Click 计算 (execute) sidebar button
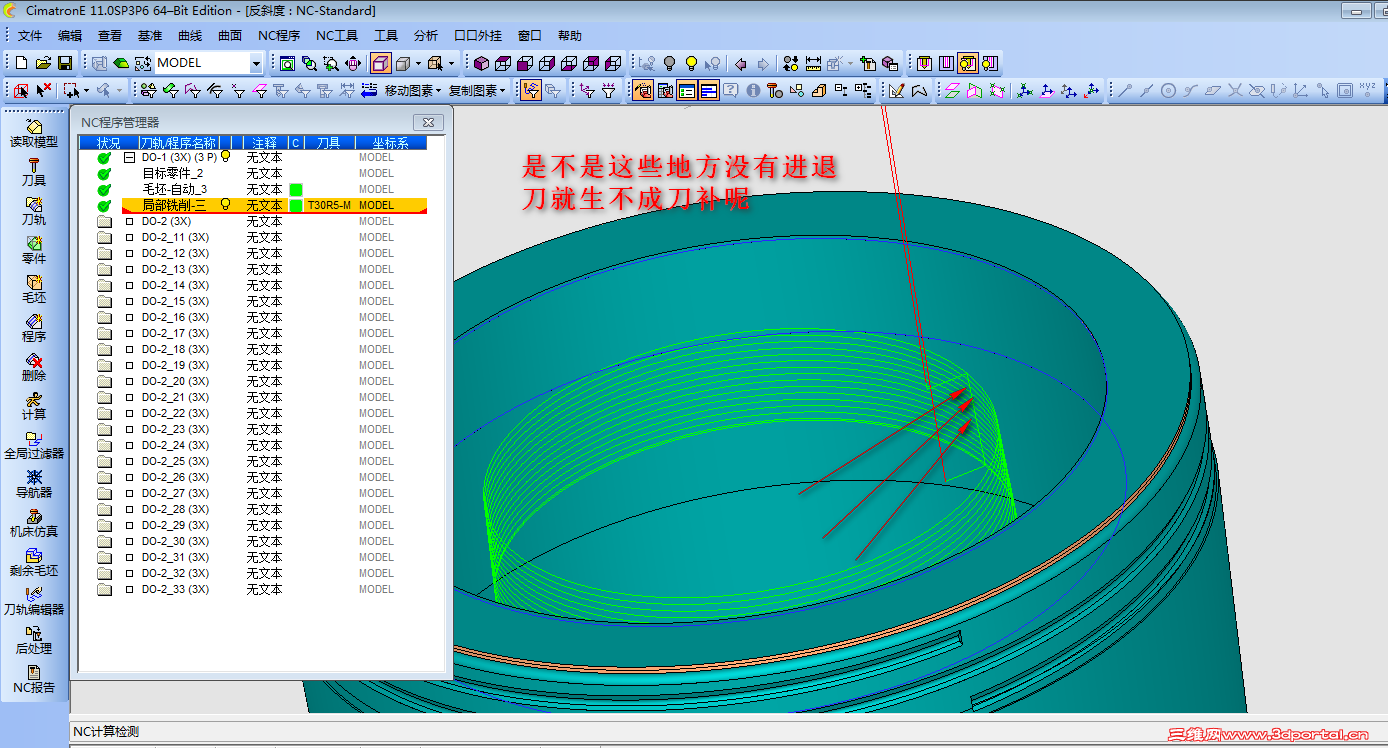This screenshot has height=748, width=1388. tap(34, 406)
